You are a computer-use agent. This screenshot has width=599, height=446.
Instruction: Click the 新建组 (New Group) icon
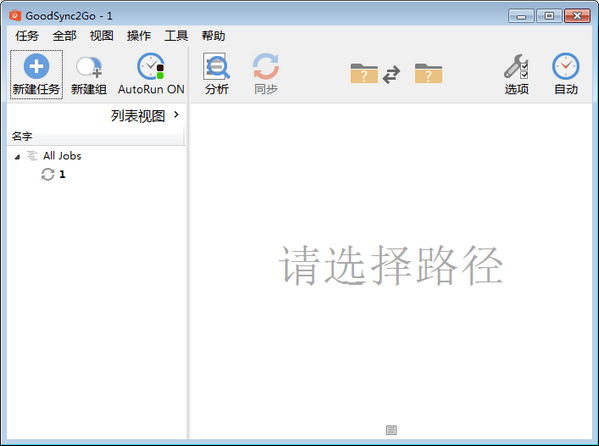pyautogui.click(x=89, y=67)
